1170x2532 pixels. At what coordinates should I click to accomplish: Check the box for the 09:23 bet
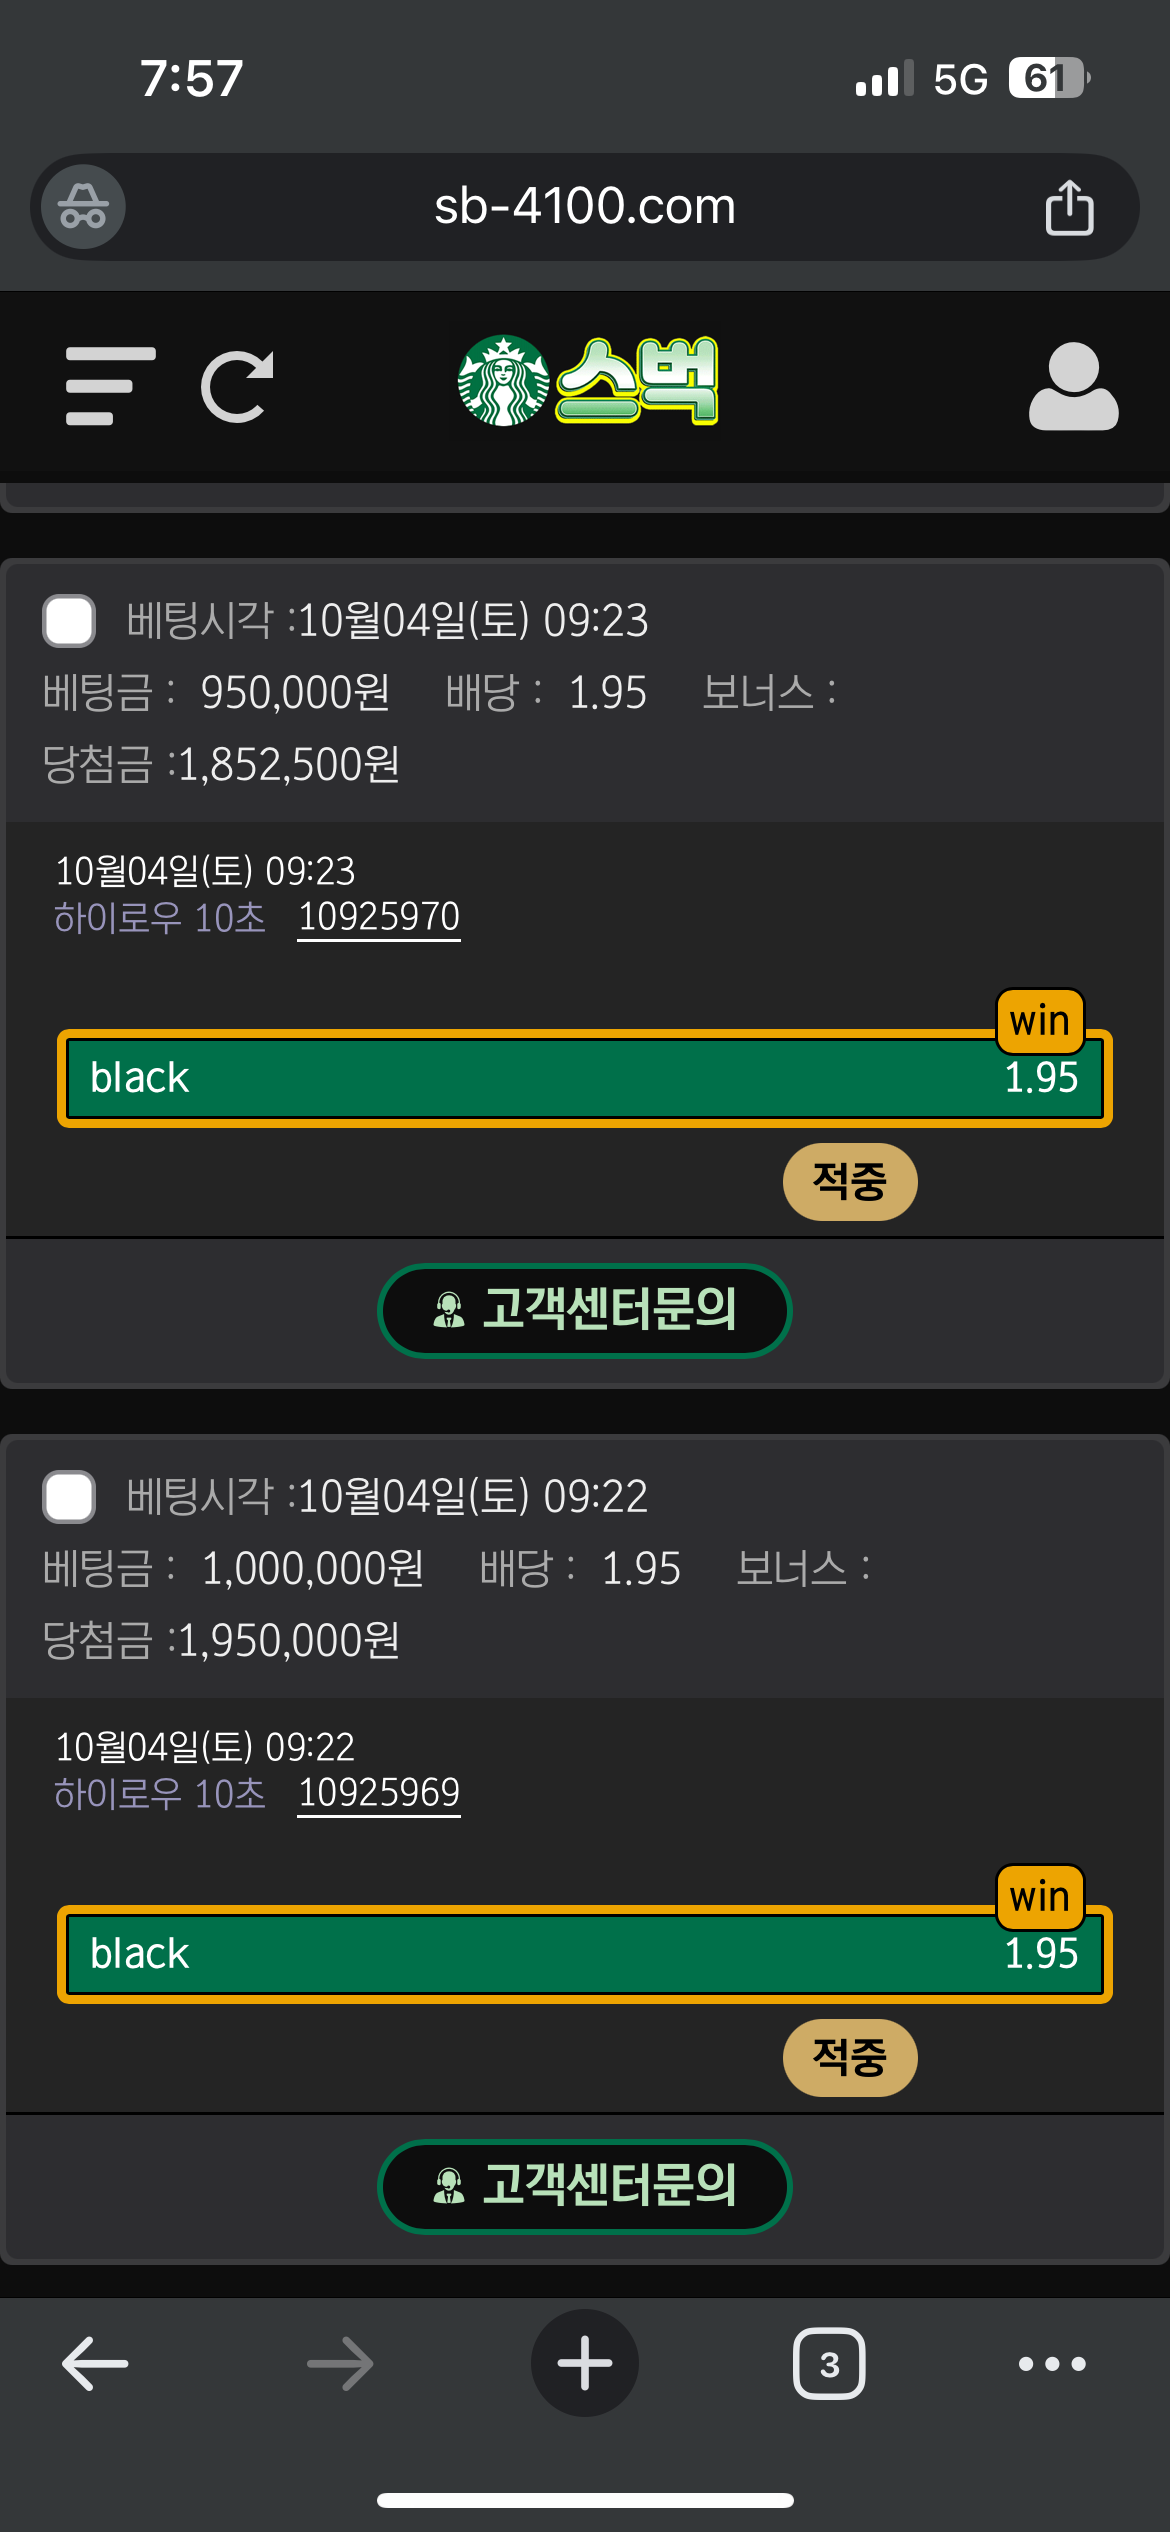(69, 621)
